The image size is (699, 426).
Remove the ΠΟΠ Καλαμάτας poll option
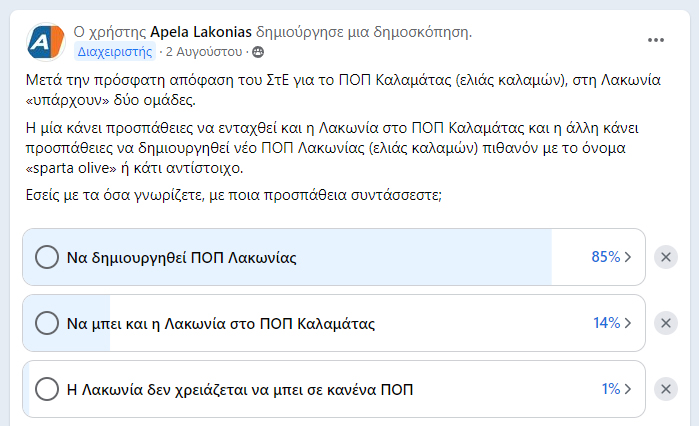pos(666,323)
